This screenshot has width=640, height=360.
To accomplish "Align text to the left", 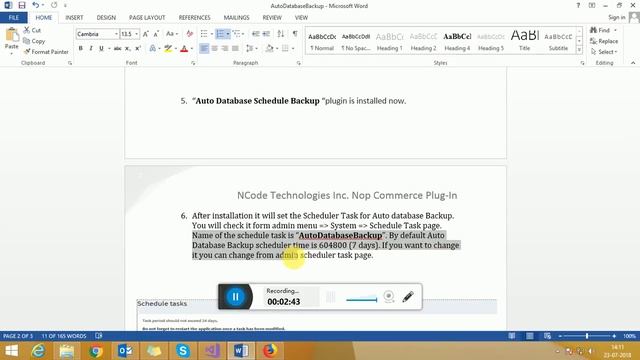I will point(204,49).
